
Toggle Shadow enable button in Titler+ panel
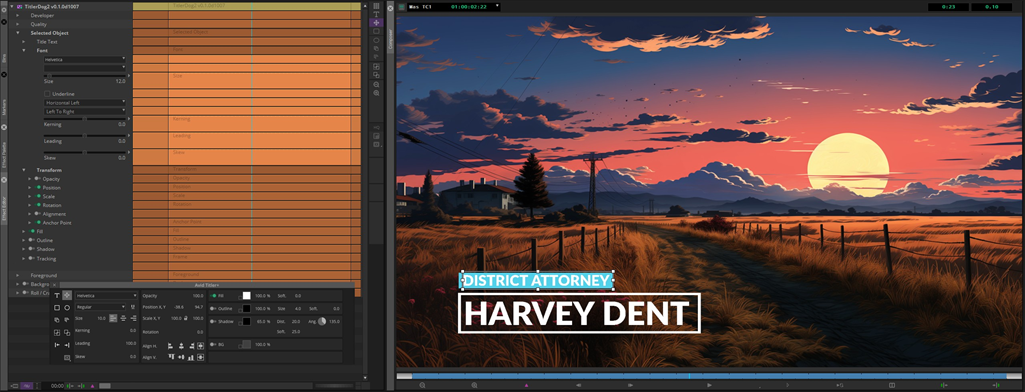(213, 321)
